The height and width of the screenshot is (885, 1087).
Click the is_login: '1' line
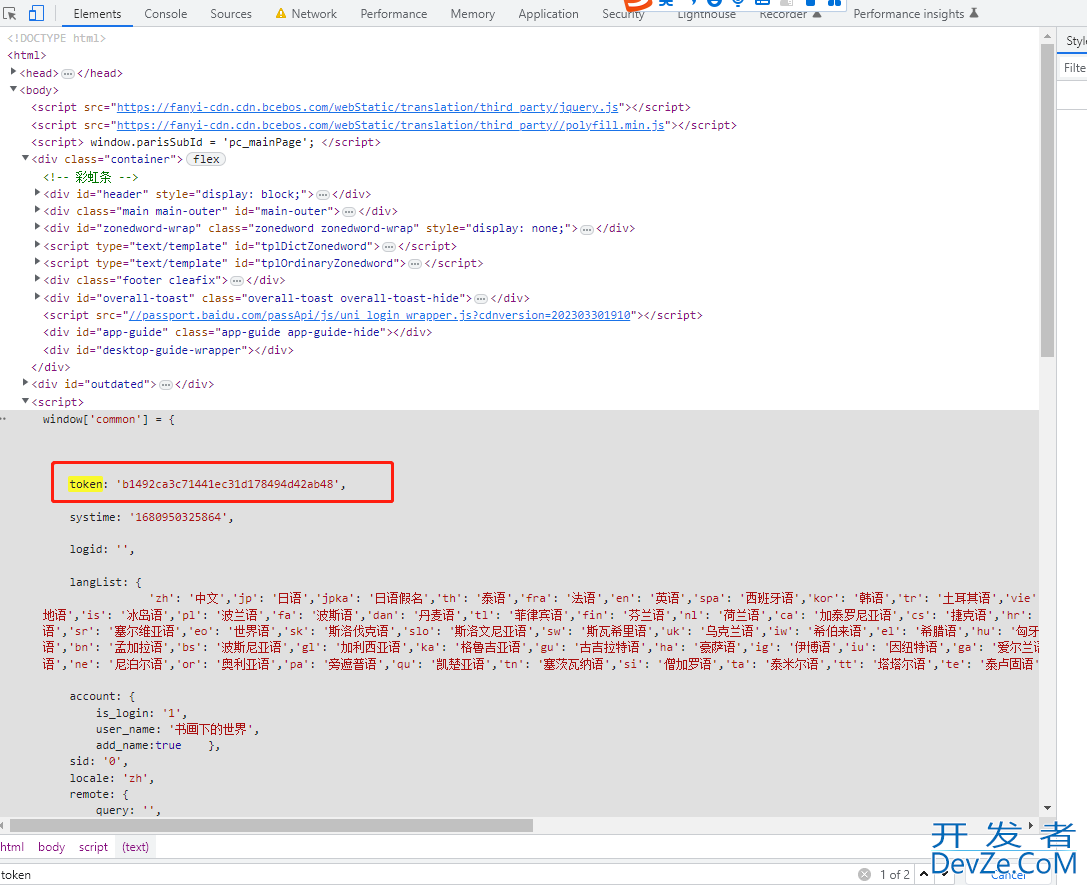[141, 713]
